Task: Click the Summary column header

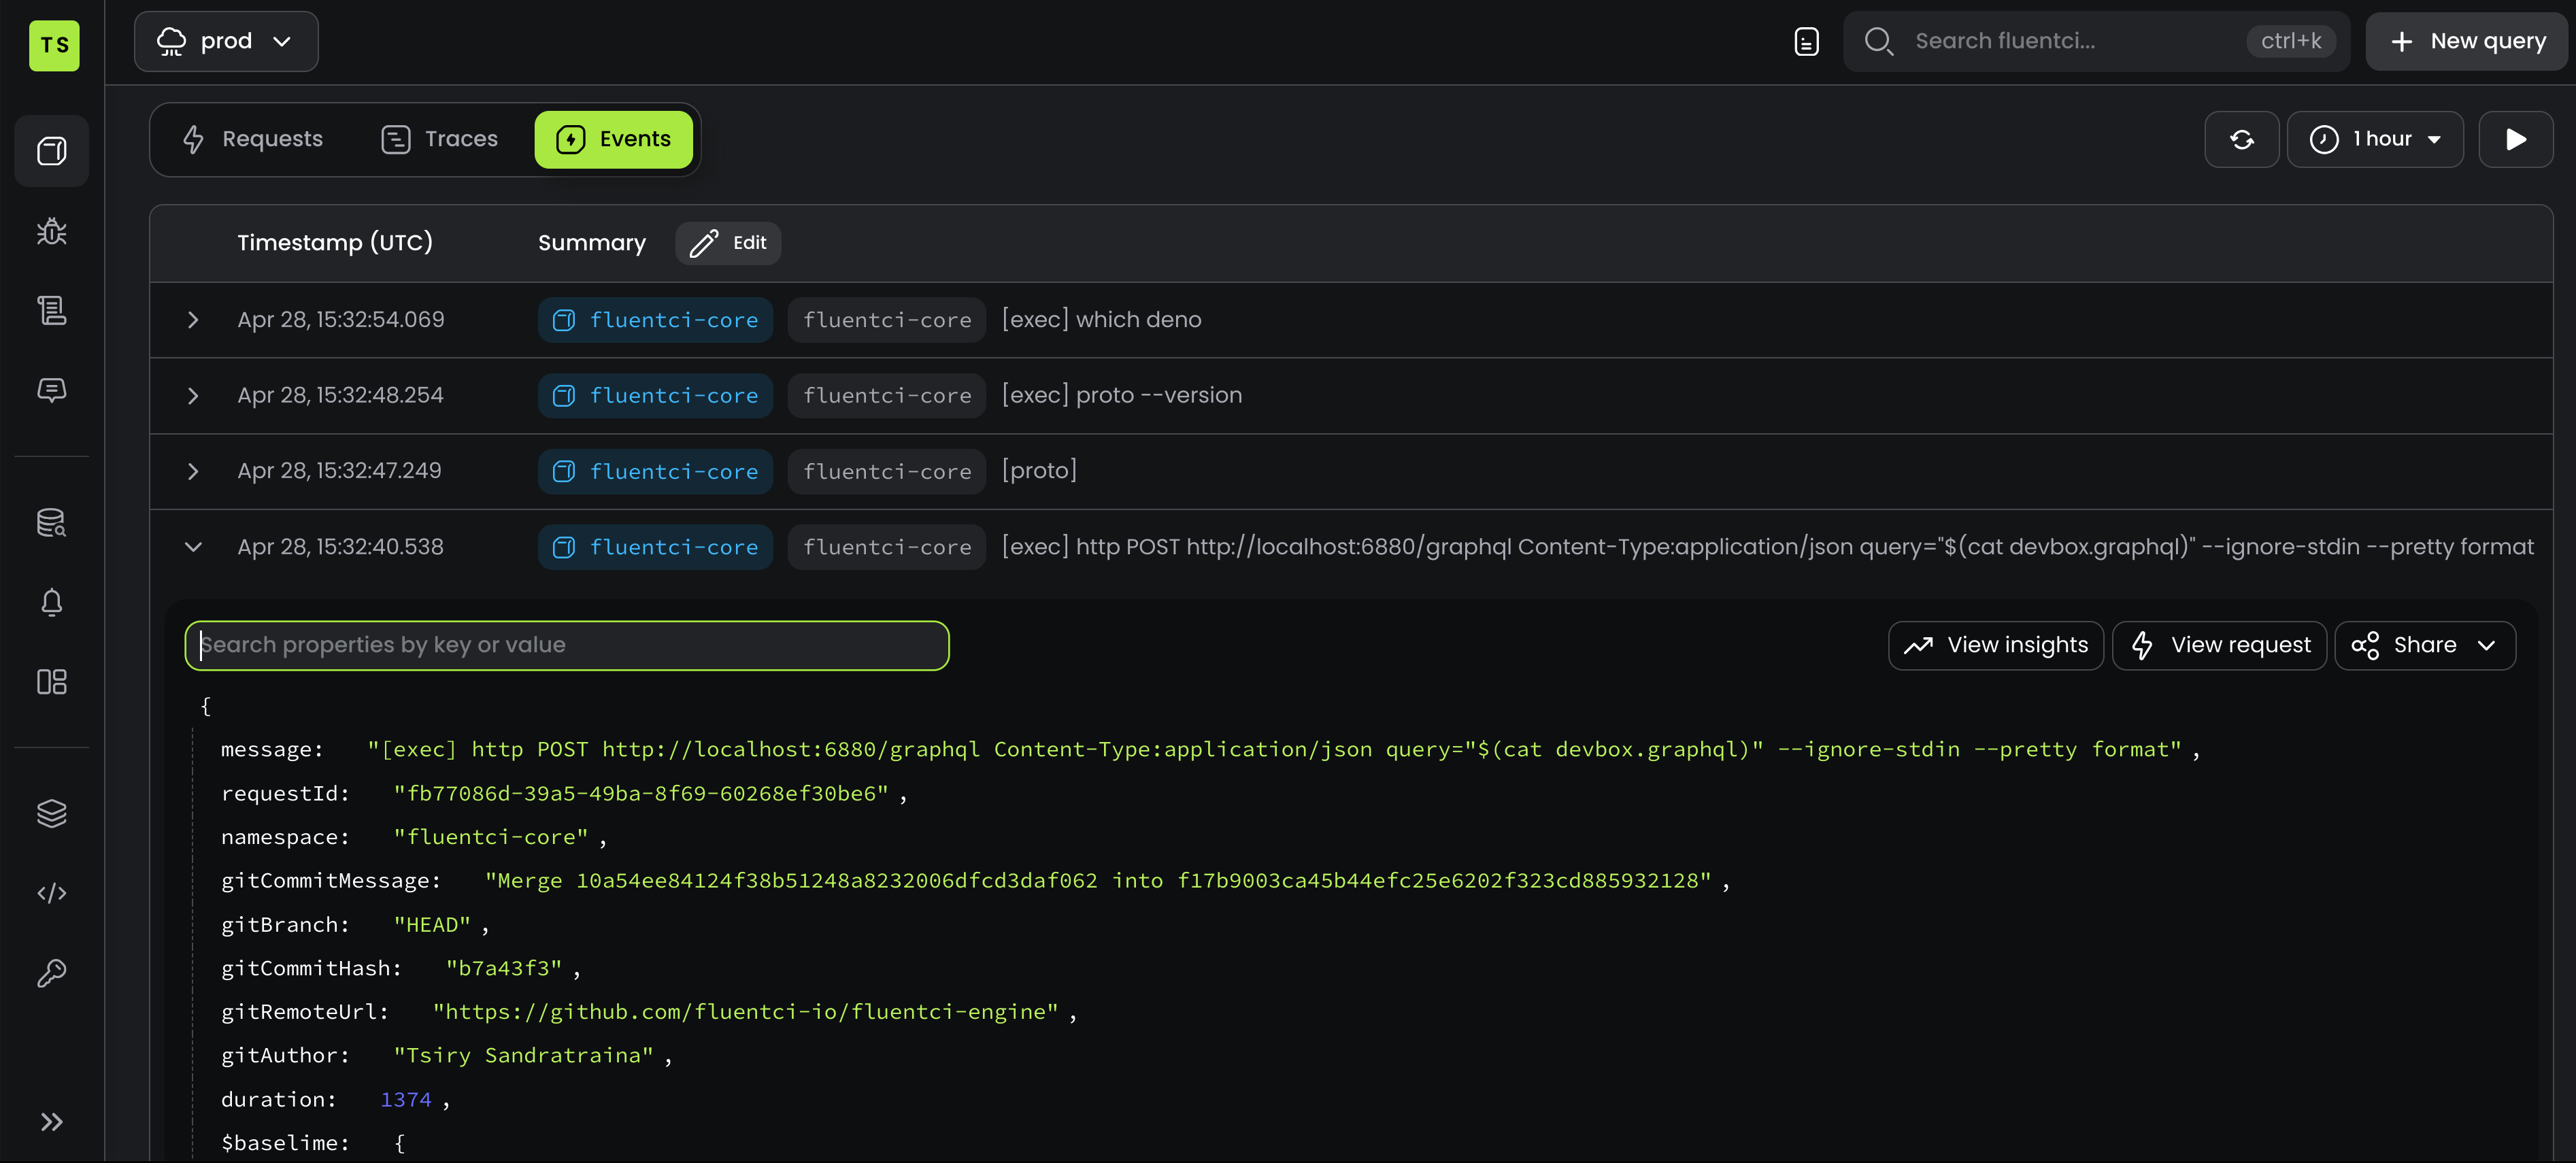Action: coord(592,243)
